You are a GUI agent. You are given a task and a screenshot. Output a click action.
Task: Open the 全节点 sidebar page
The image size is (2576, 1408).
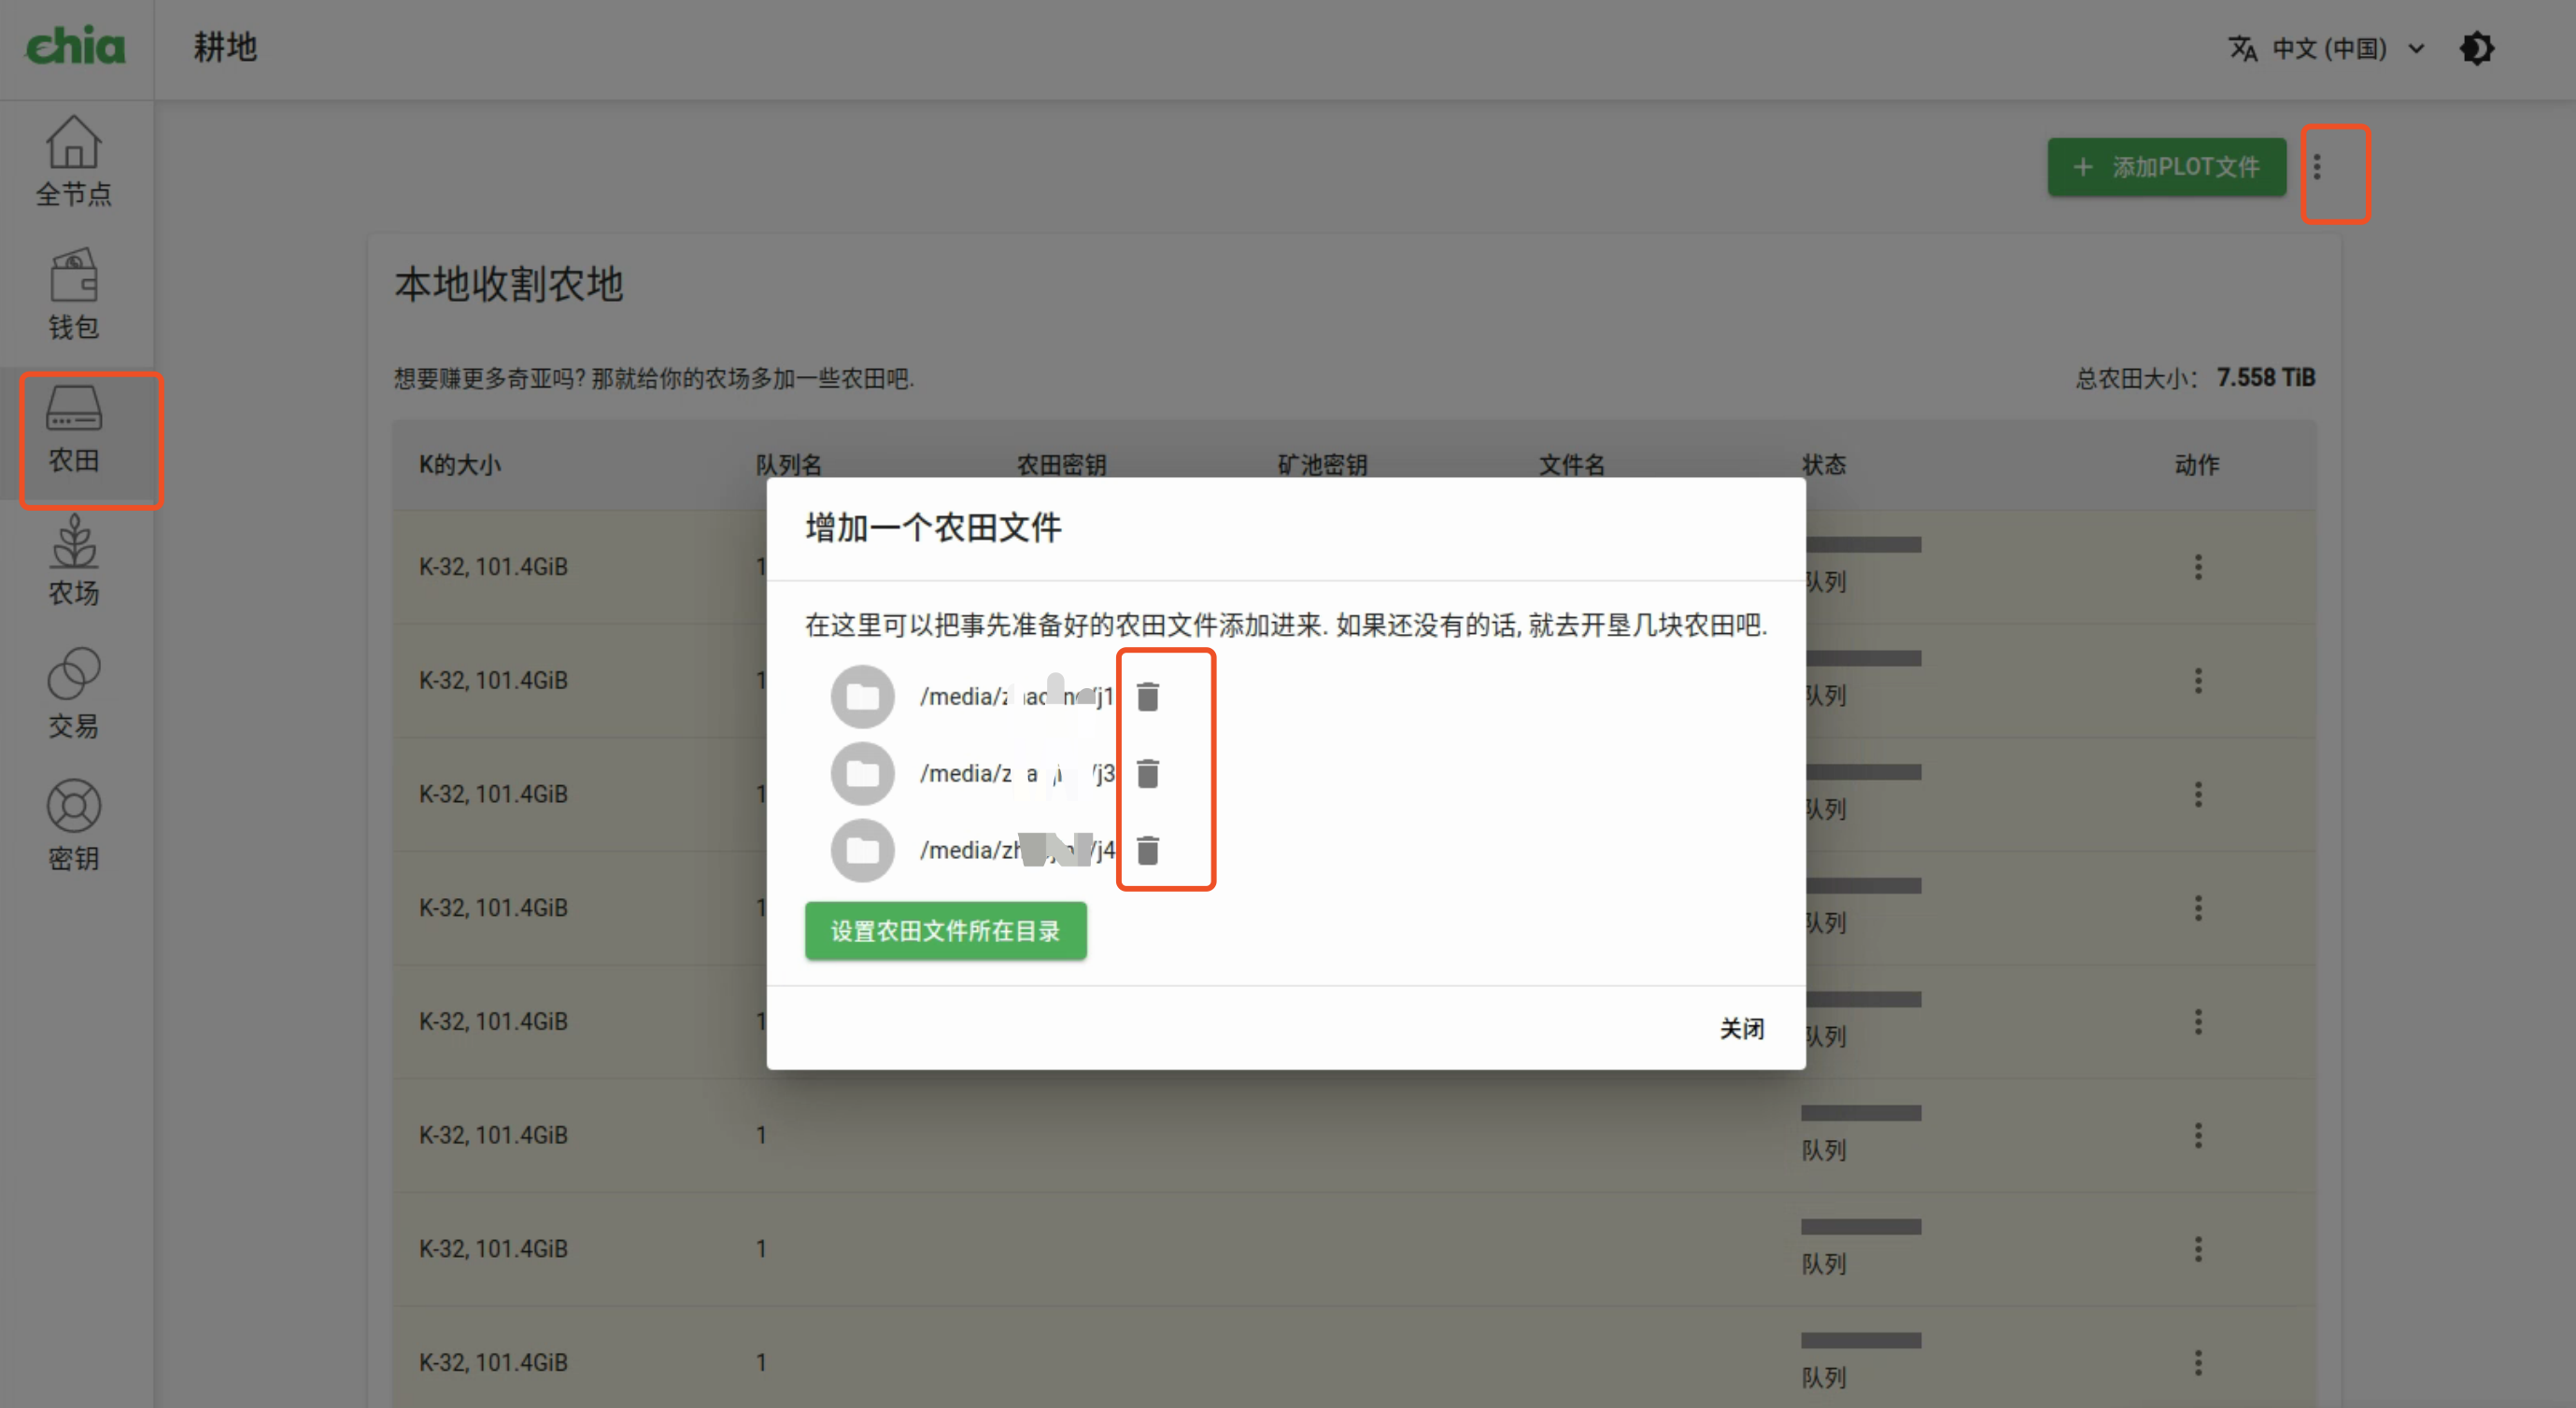tap(74, 162)
